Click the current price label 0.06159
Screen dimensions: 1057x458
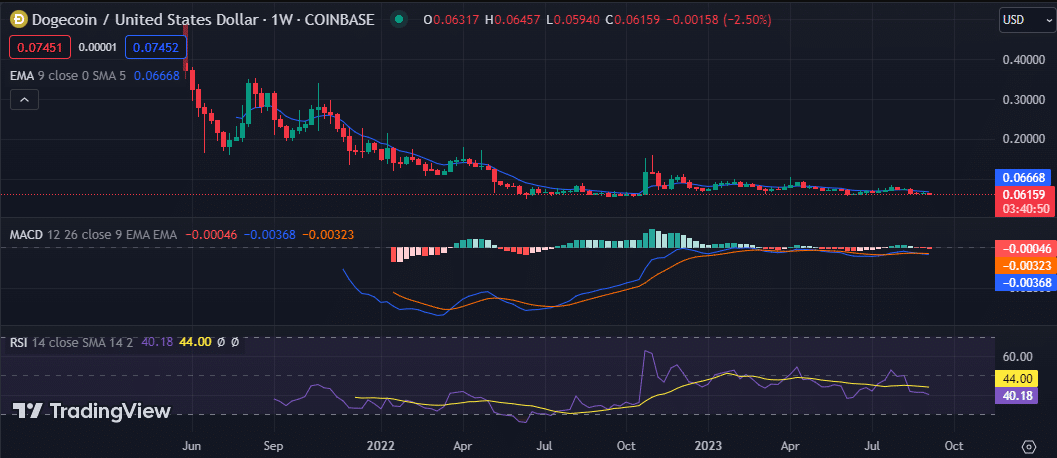1023,194
